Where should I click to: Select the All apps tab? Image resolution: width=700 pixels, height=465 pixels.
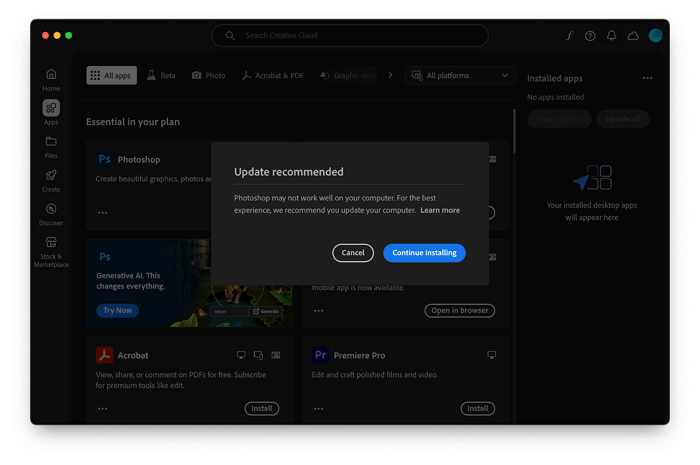(x=111, y=75)
